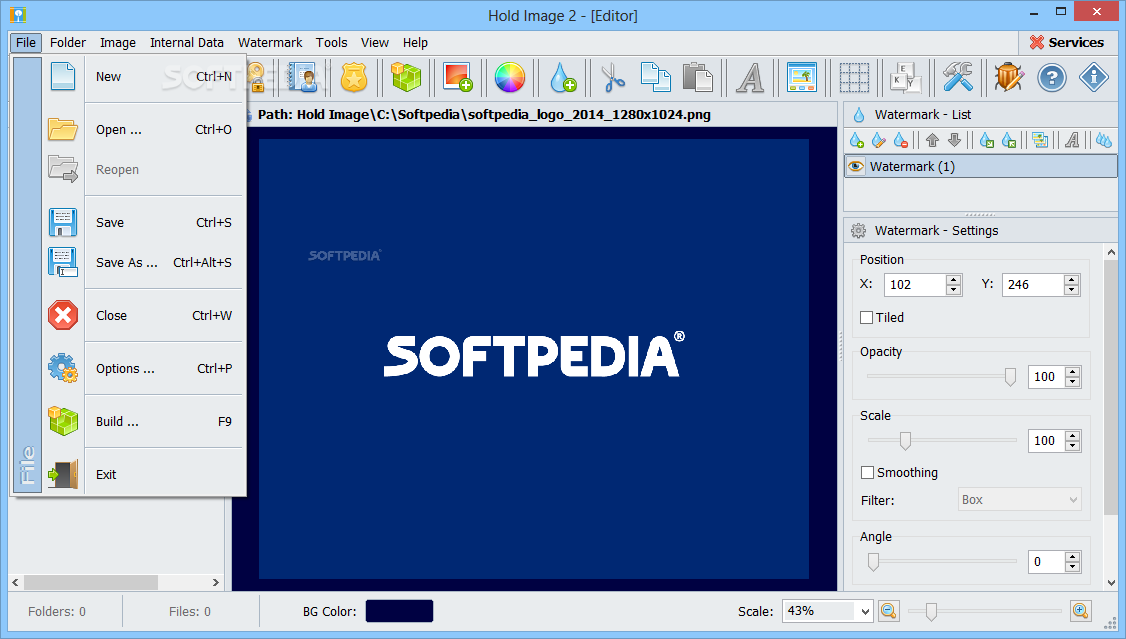Click the zoom in magnifier button
Screen dimensions: 1126x639
pos(1081,611)
